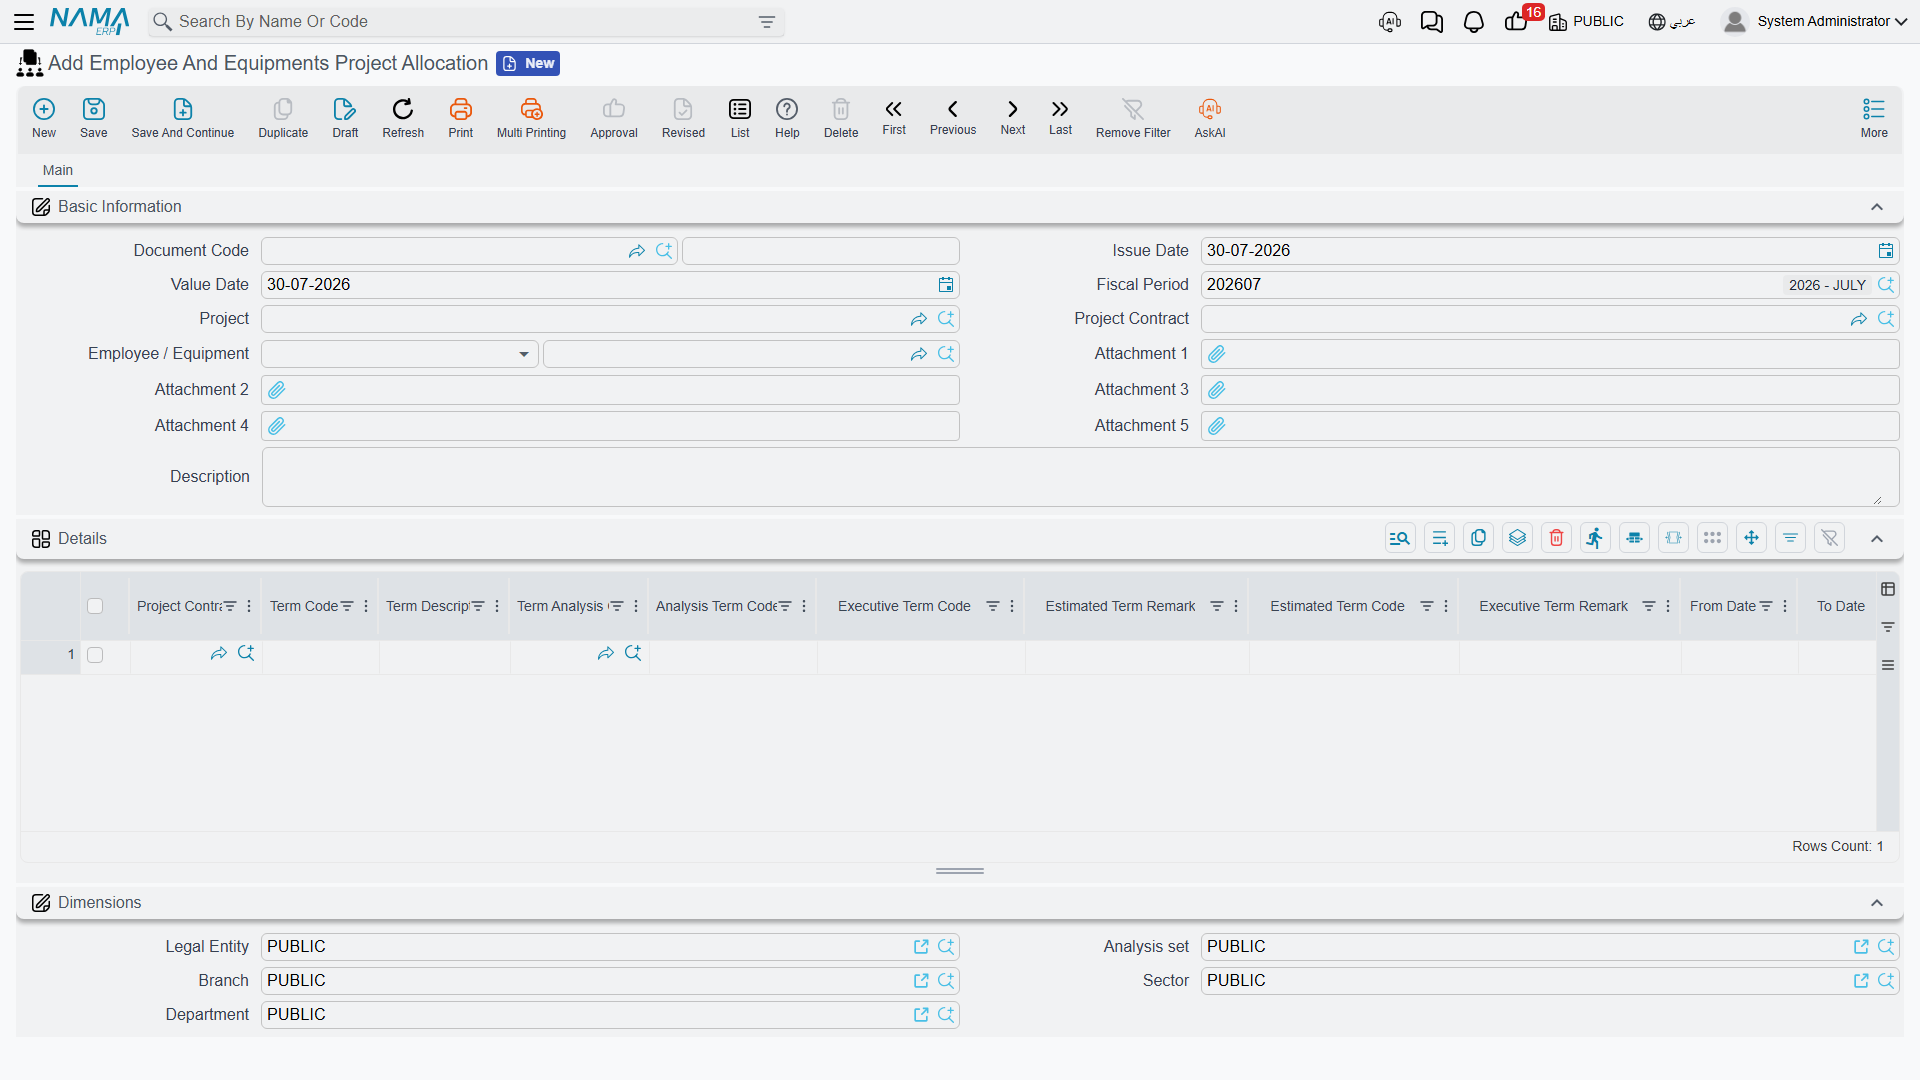The height and width of the screenshot is (1080, 1920).
Task: Go to the Previous record
Action: (x=953, y=117)
